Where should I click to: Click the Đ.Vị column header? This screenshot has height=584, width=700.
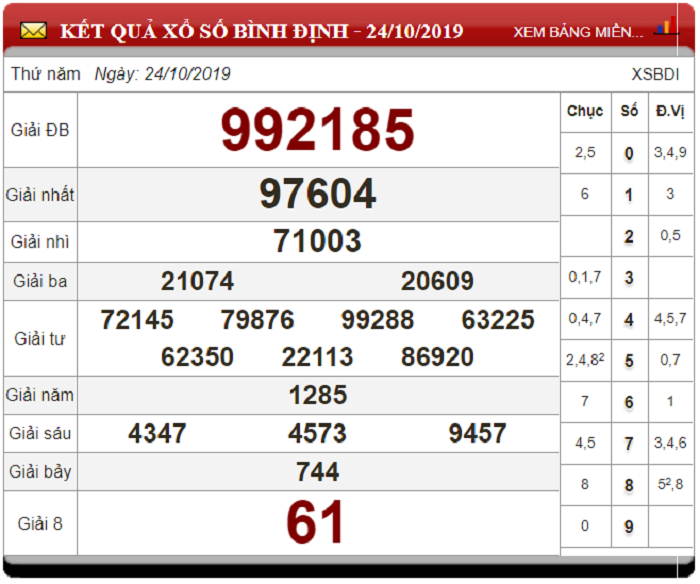coord(670,111)
